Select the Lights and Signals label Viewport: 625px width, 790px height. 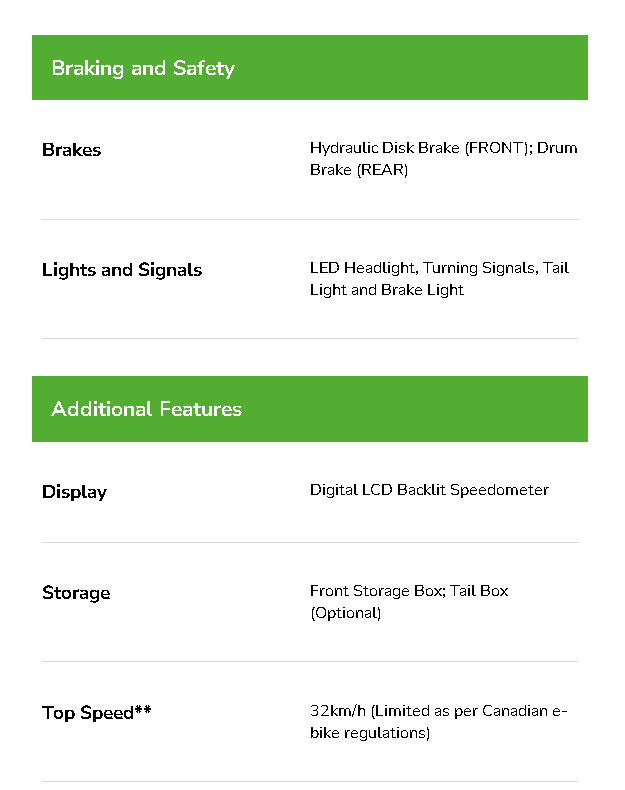coord(122,270)
